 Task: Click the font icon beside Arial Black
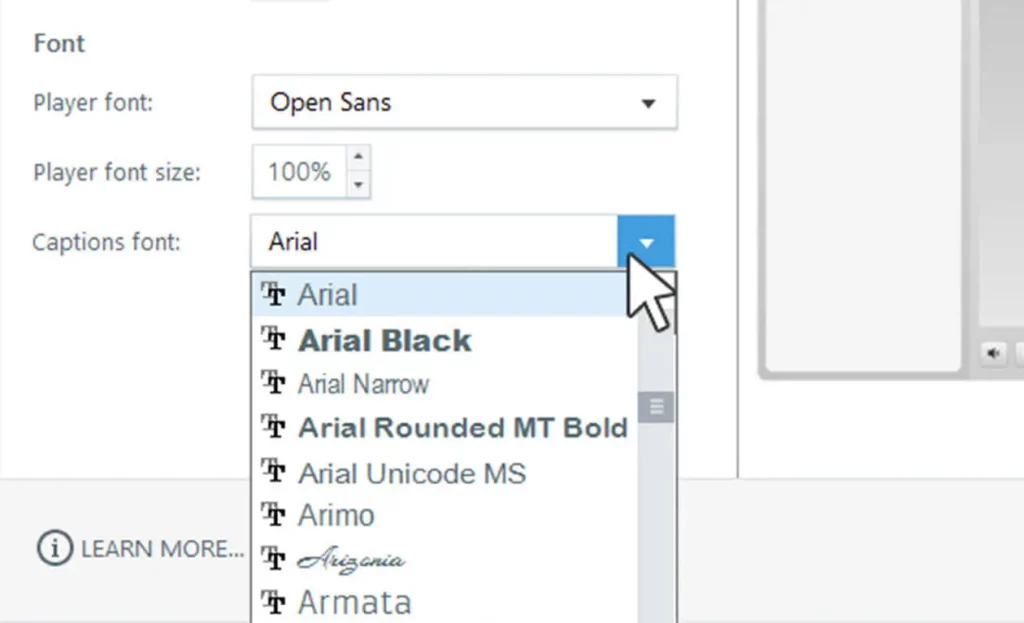273,339
